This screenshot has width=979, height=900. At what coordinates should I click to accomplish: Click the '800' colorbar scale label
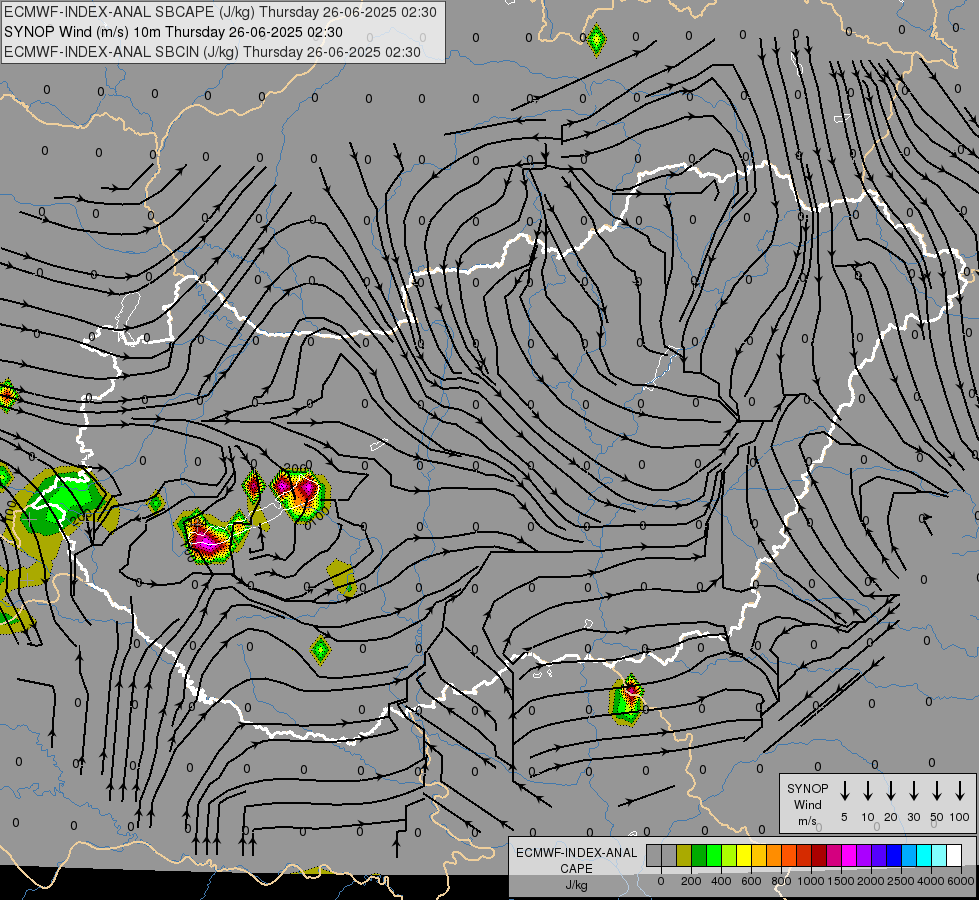[x=781, y=881]
